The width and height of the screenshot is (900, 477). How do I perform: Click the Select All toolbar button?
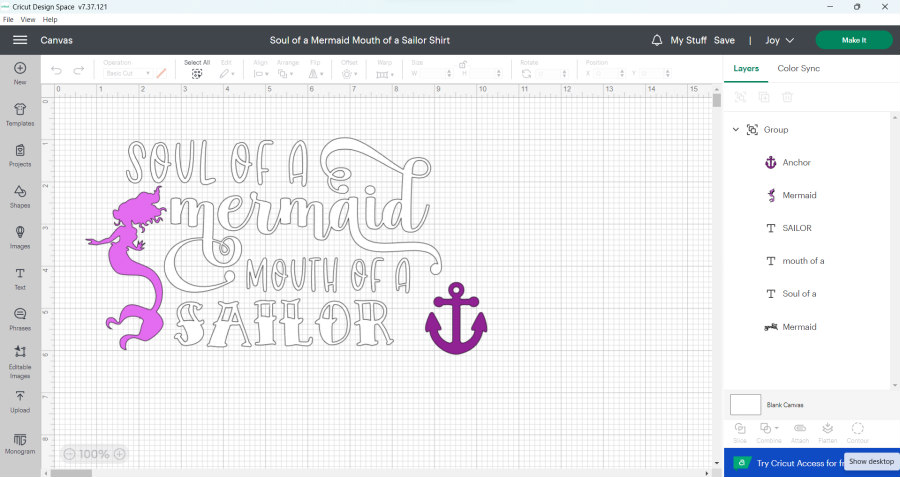(197, 69)
